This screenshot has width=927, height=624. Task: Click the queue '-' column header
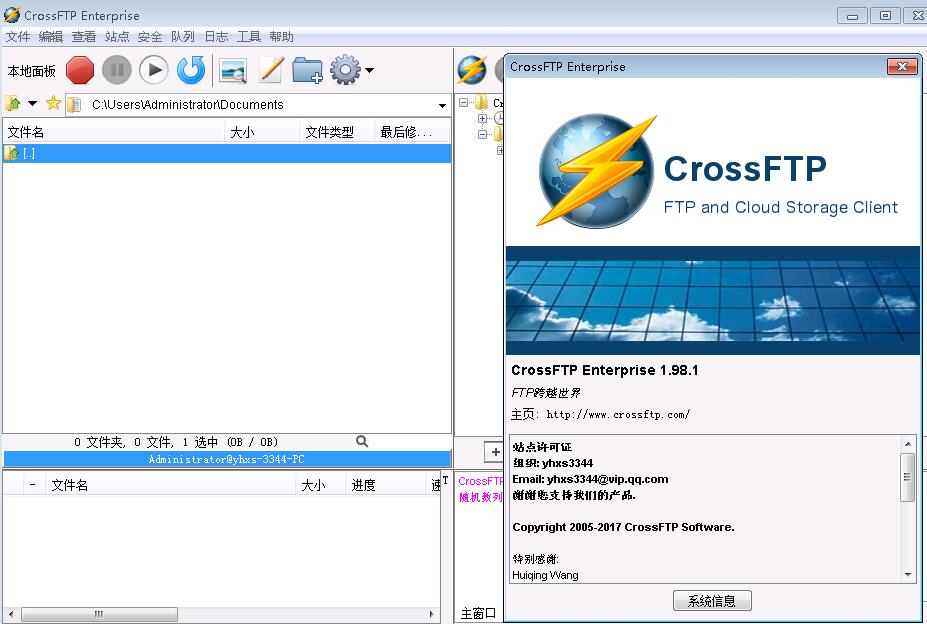pyautogui.click(x=33, y=485)
